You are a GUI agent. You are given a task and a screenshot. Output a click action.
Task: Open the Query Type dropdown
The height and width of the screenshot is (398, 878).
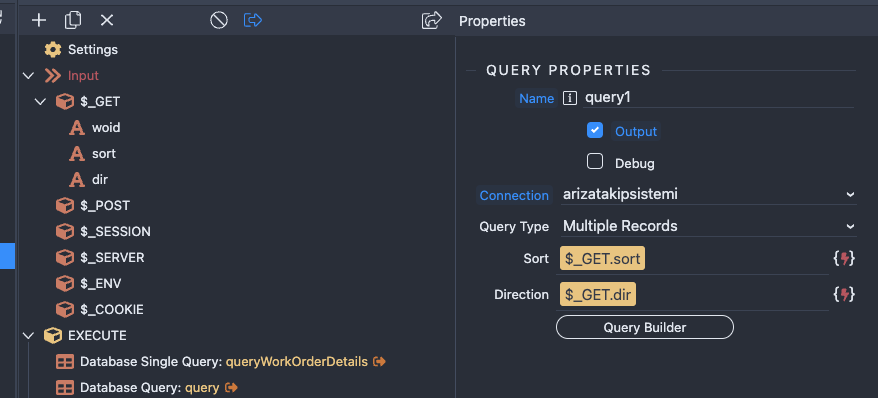click(708, 226)
